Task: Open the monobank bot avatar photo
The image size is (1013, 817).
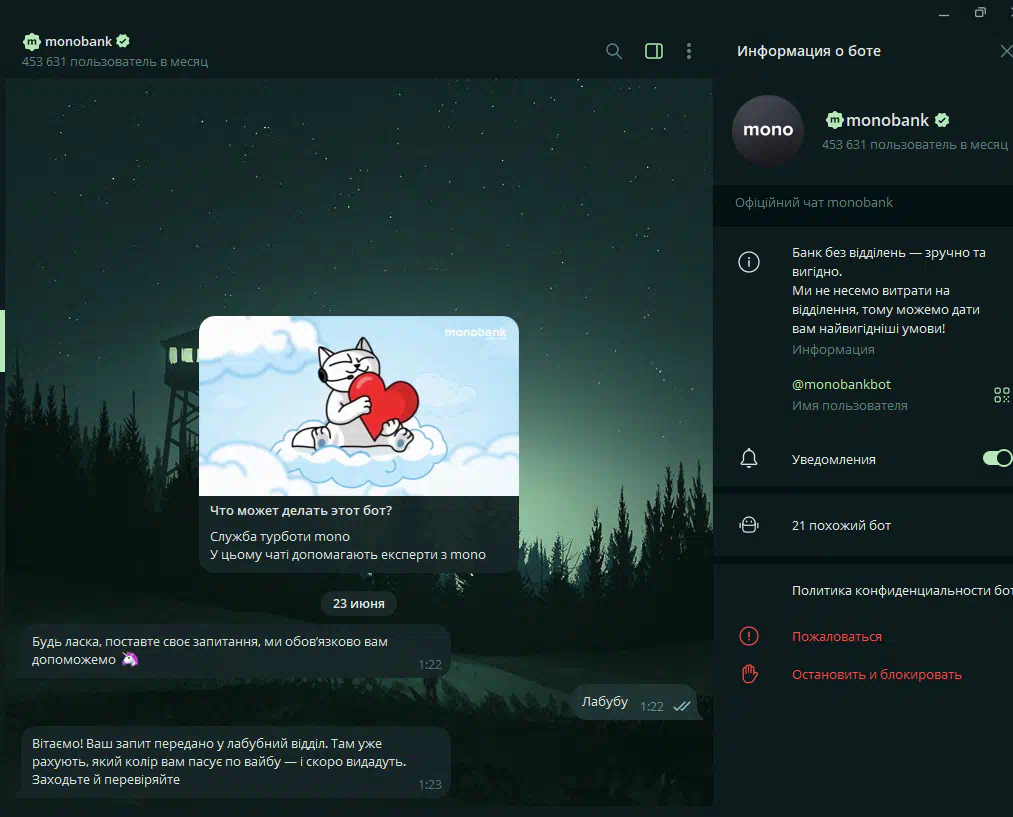Action: [x=768, y=130]
